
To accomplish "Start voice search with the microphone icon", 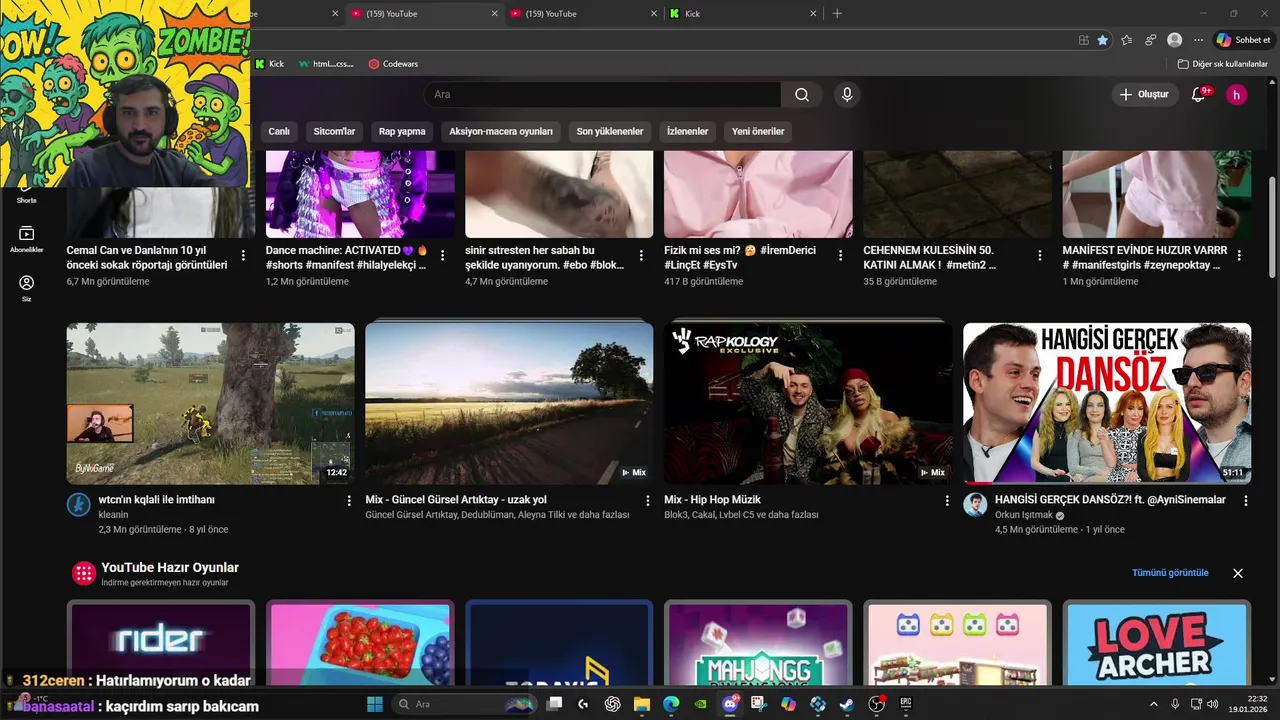I will point(847,95).
